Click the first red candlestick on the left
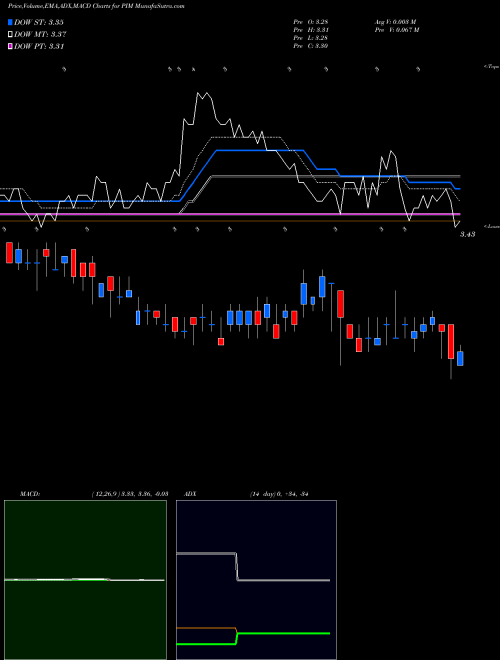 [9, 253]
